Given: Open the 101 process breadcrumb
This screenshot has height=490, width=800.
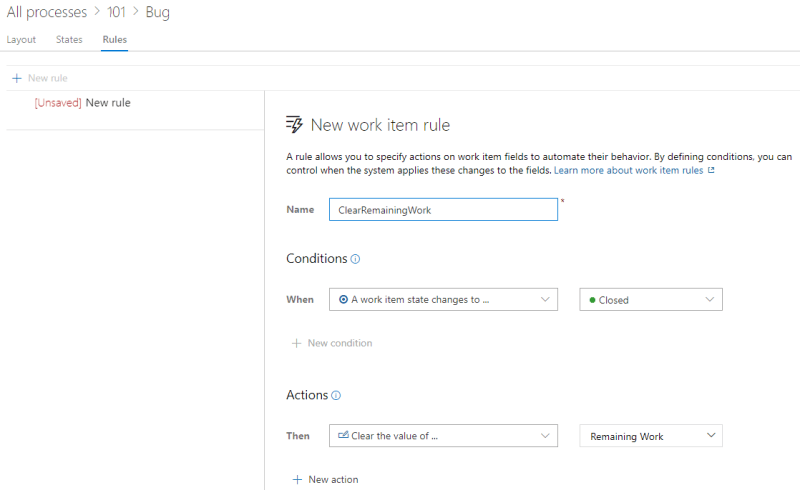Looking at the screenshot, I should point(116,12).
